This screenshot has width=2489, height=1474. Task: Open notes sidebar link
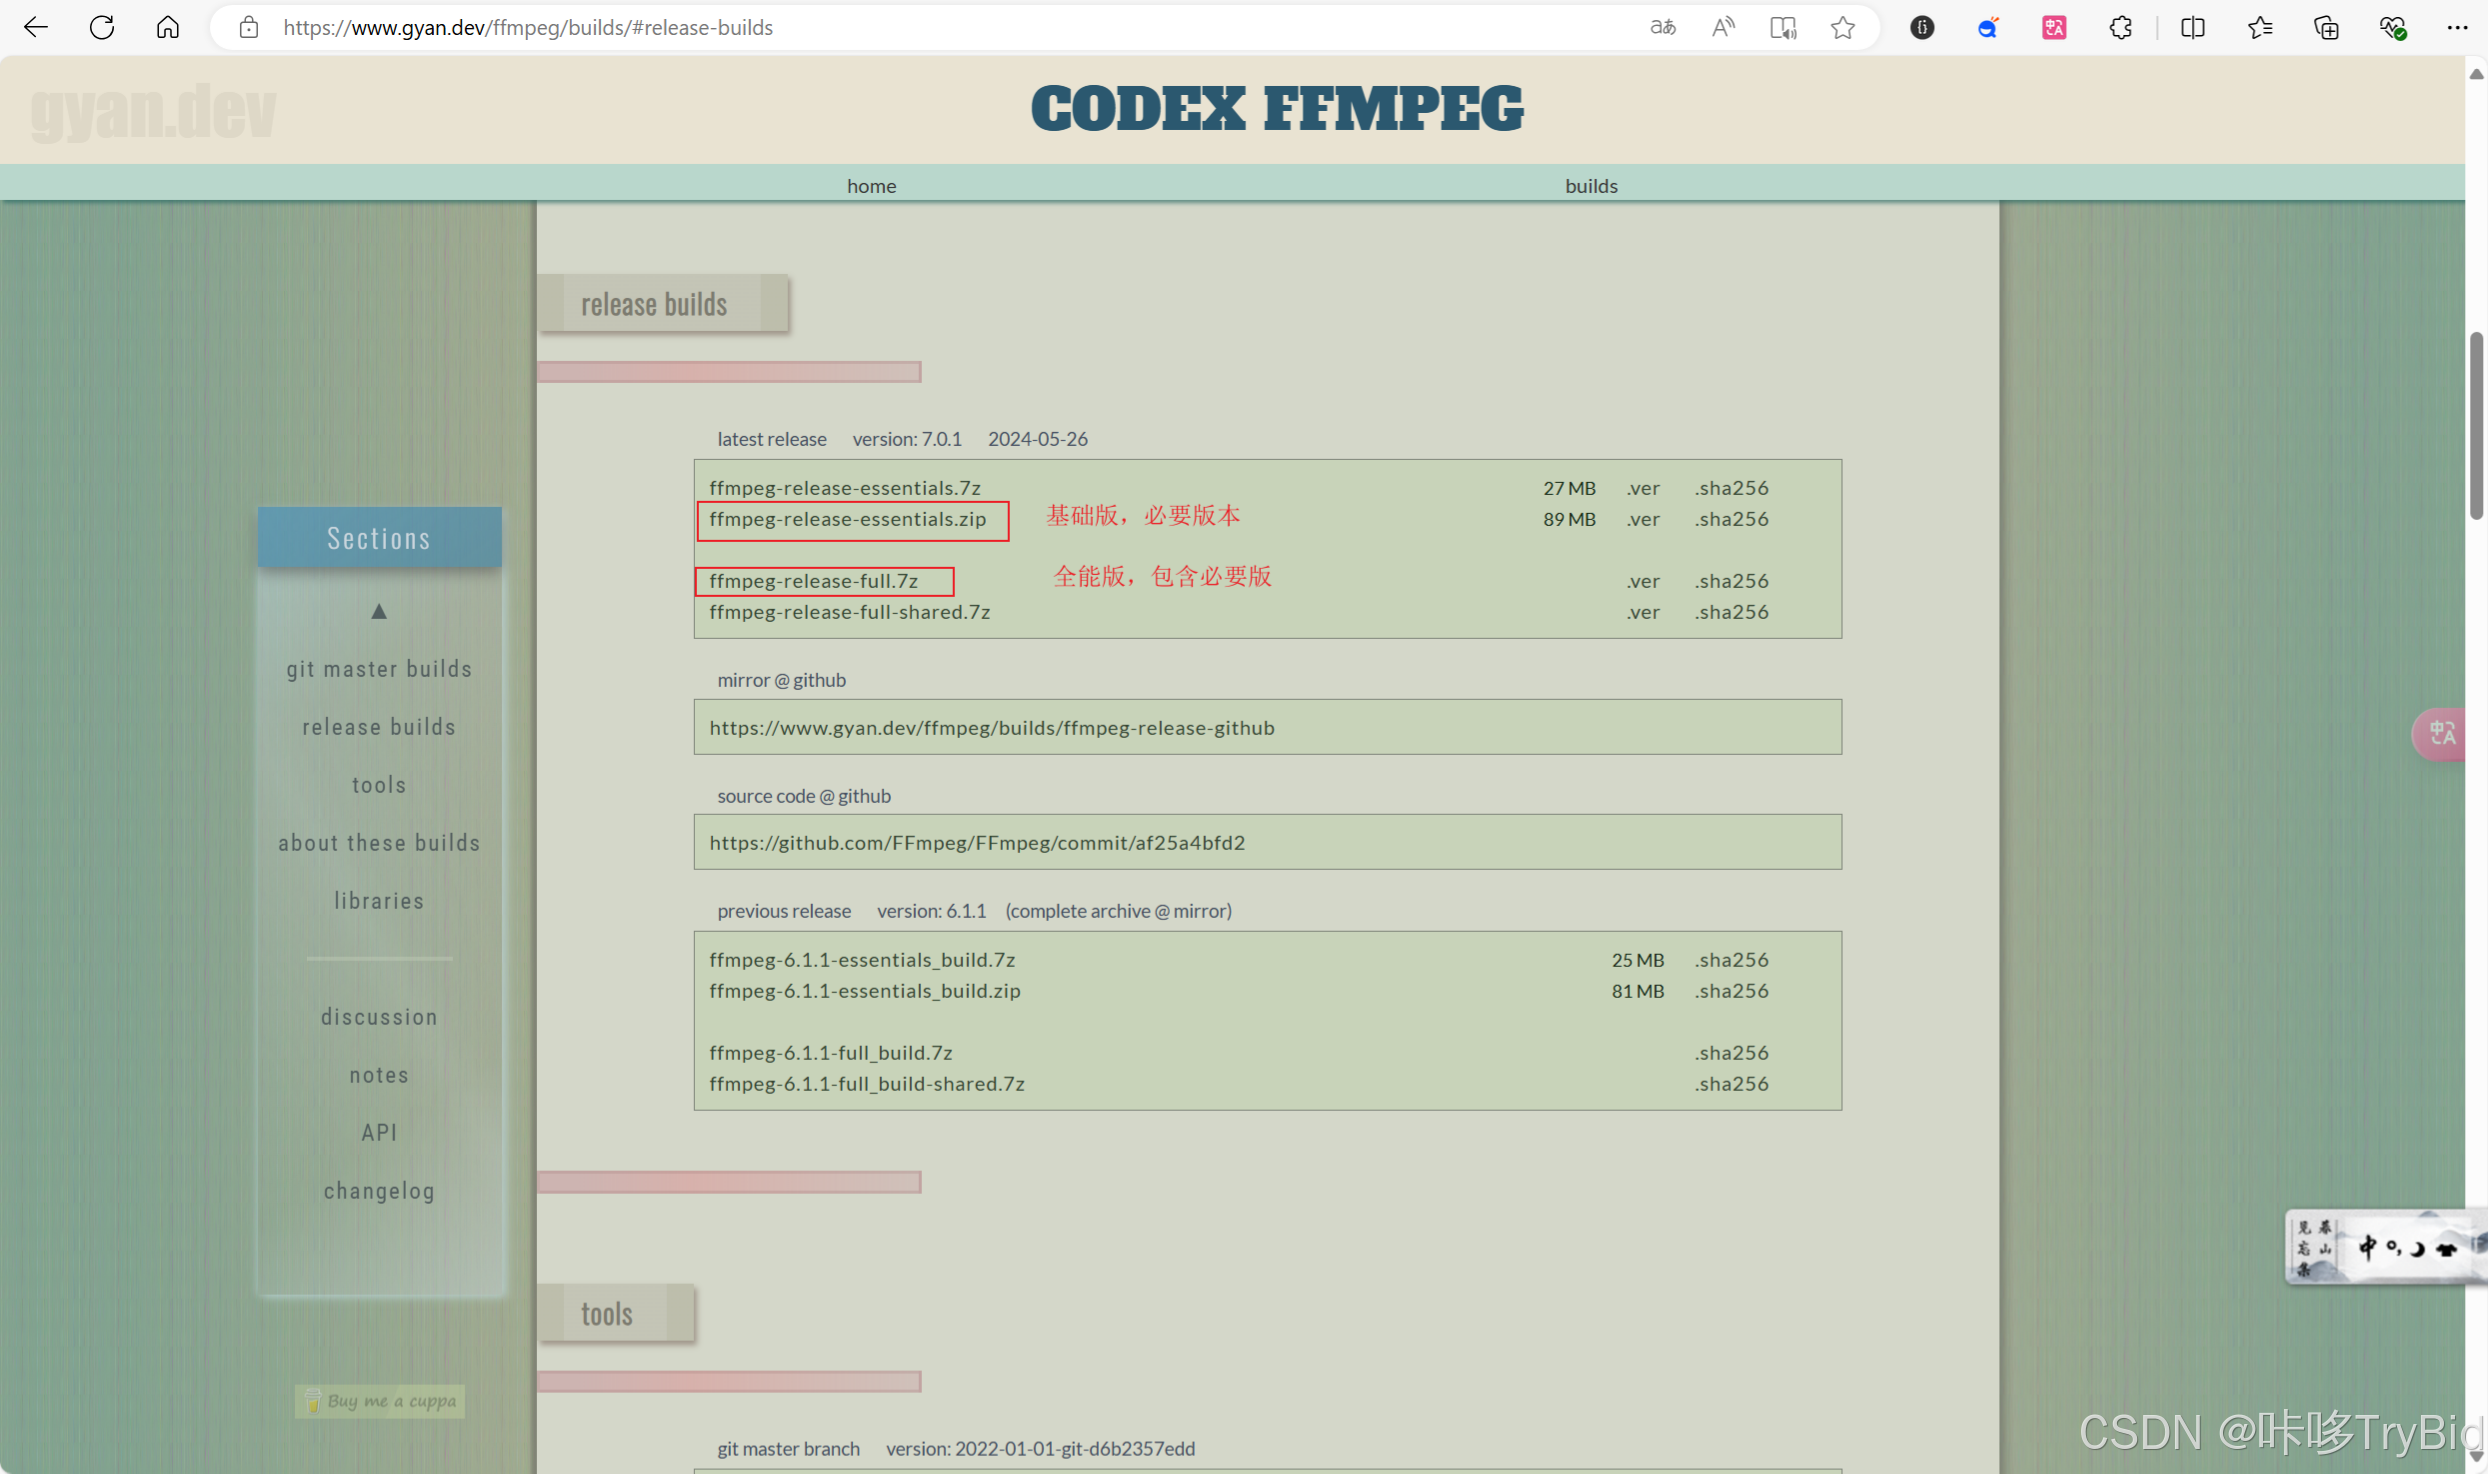click(379, 1075)
